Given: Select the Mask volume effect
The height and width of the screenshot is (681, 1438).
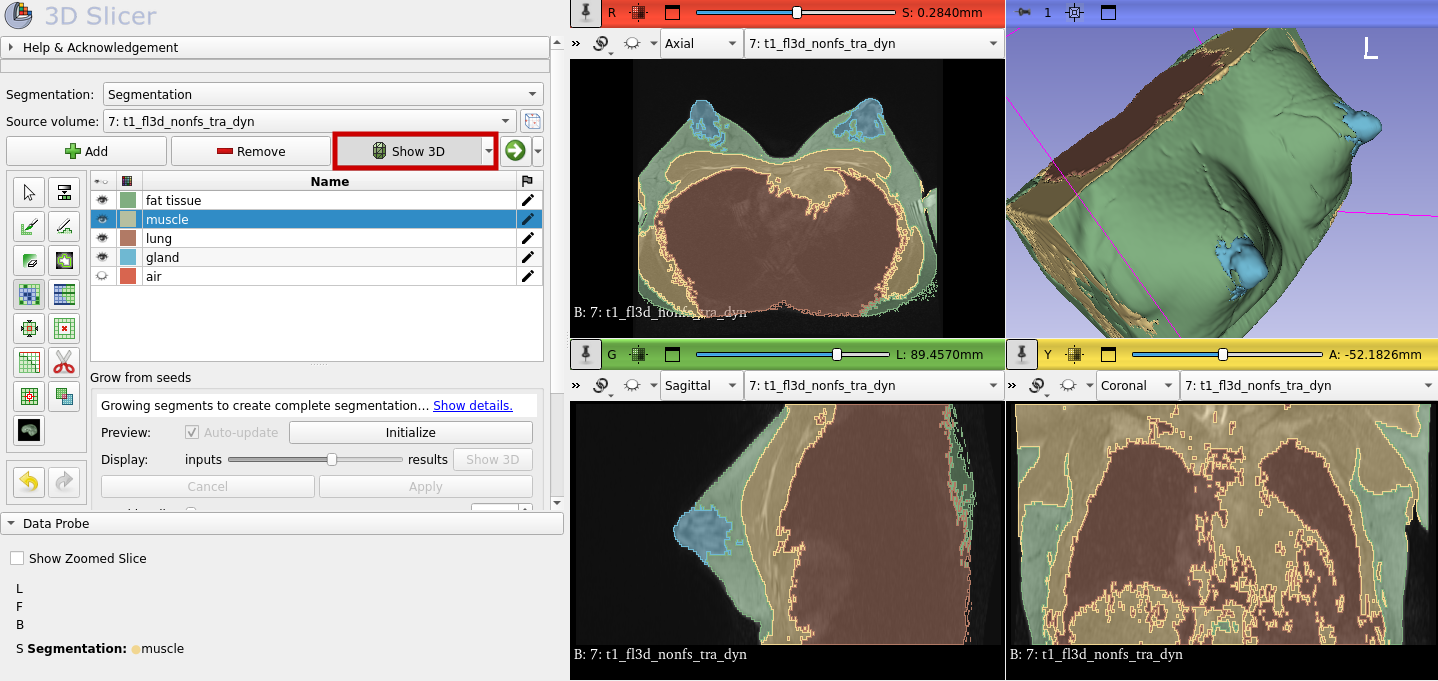Looking at the screenshot, I should (x=29, y=430).
